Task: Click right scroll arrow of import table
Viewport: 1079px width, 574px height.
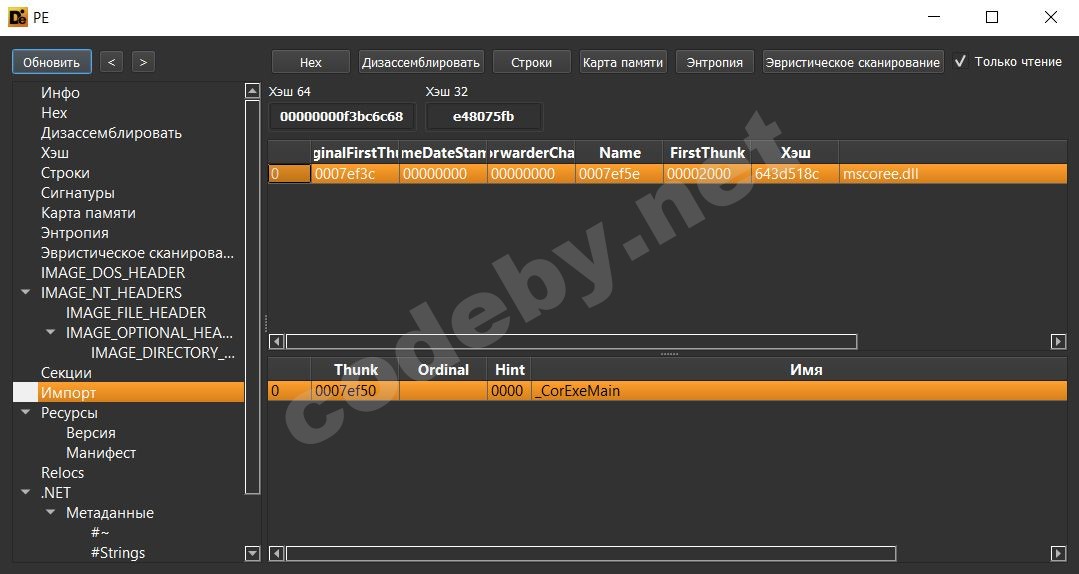Action: coord(1058,342)
